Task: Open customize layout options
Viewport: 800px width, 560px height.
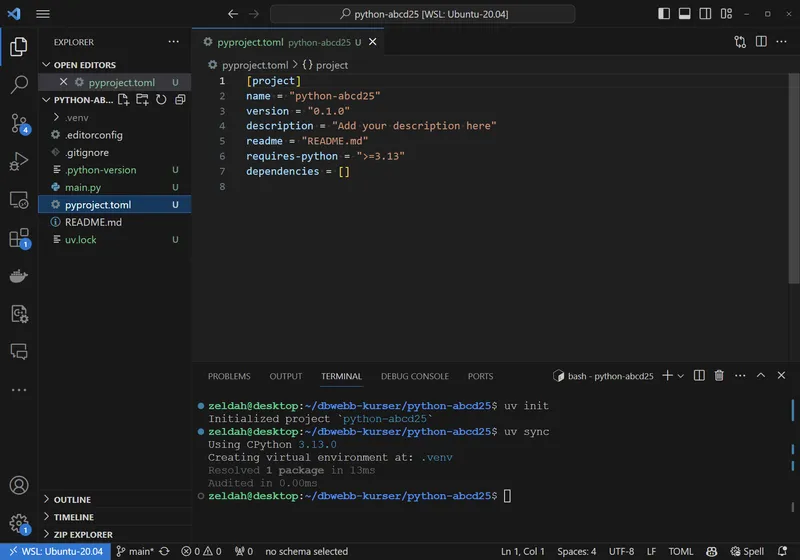Action: [x=726, y=14]
